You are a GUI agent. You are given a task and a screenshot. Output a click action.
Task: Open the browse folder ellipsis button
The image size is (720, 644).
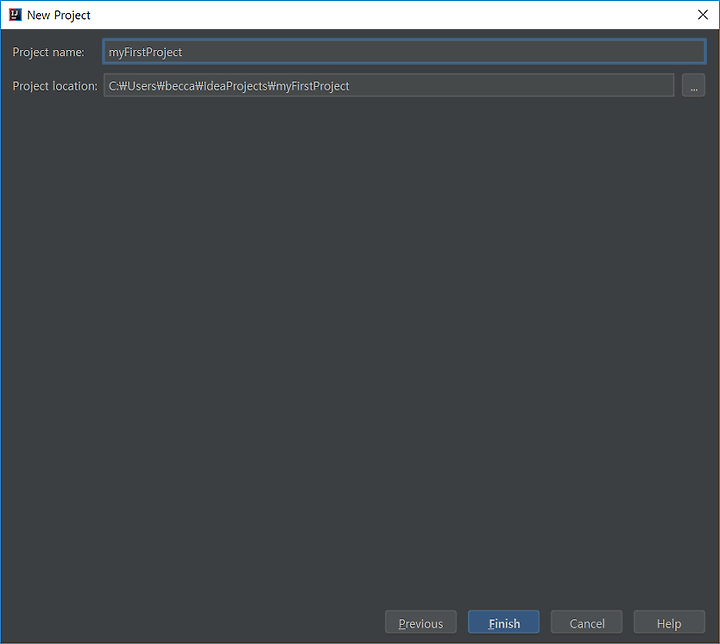pyautogui.click(x=693, y=85)
